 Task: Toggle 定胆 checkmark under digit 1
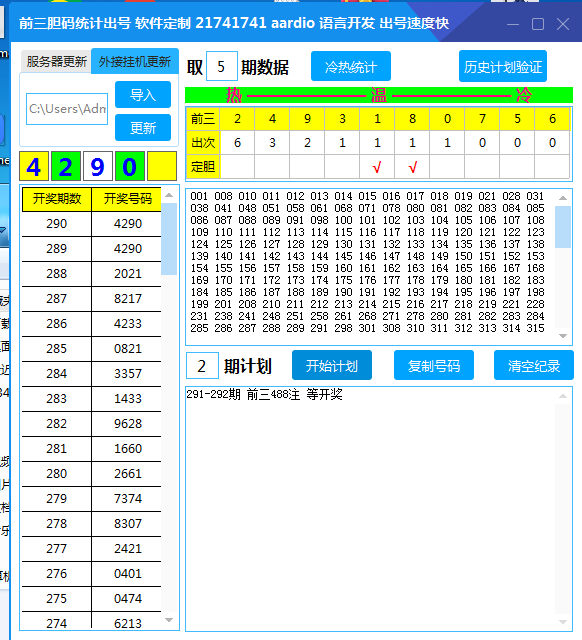(377, 167)
